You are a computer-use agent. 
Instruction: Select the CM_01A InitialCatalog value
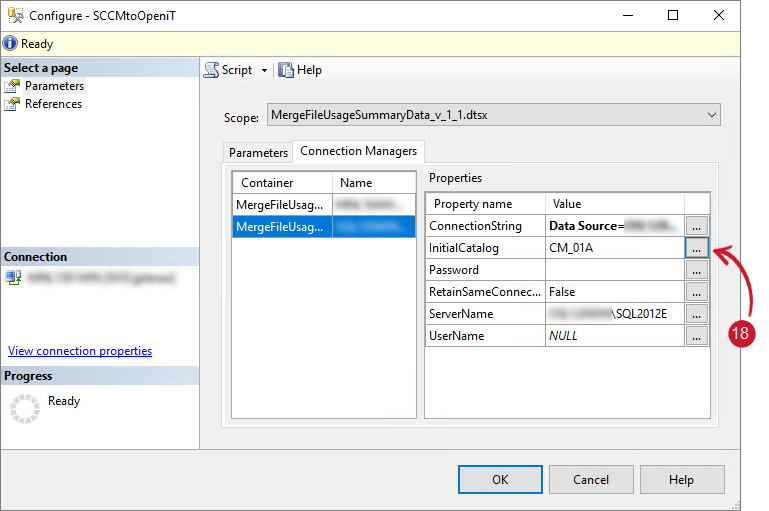(615, 248)
